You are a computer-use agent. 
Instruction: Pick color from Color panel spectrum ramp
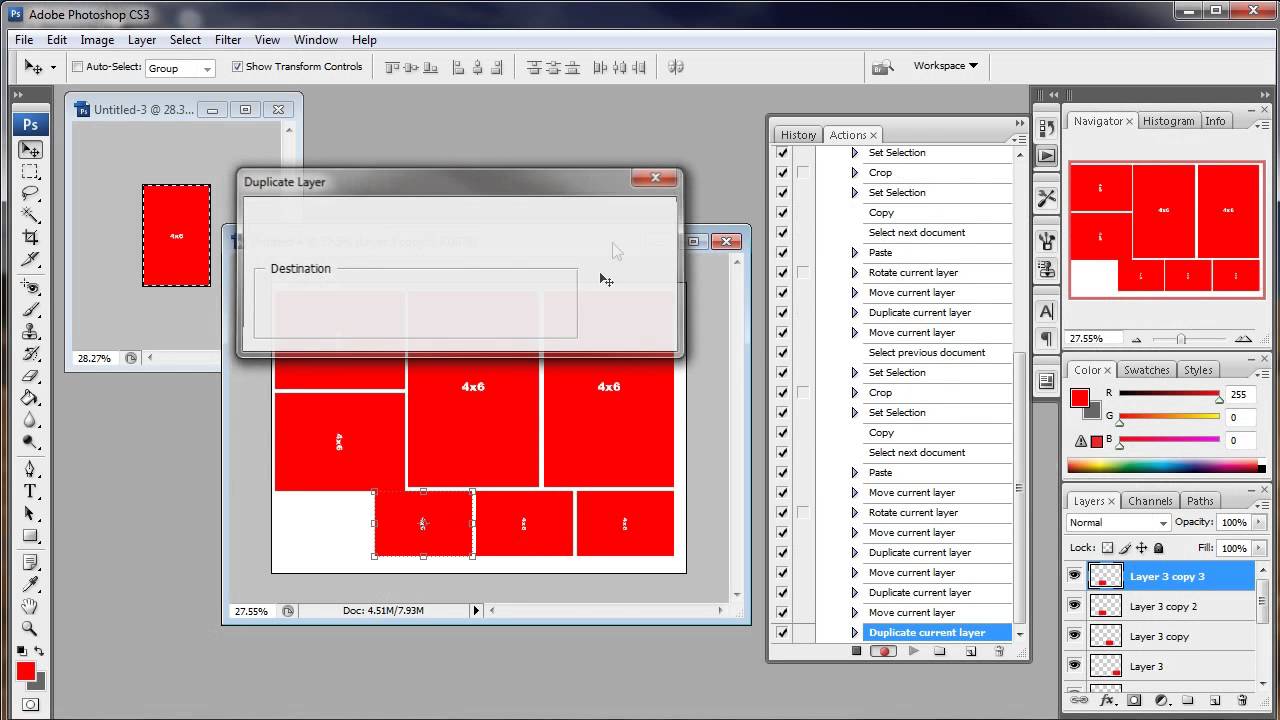[1166, 466]
